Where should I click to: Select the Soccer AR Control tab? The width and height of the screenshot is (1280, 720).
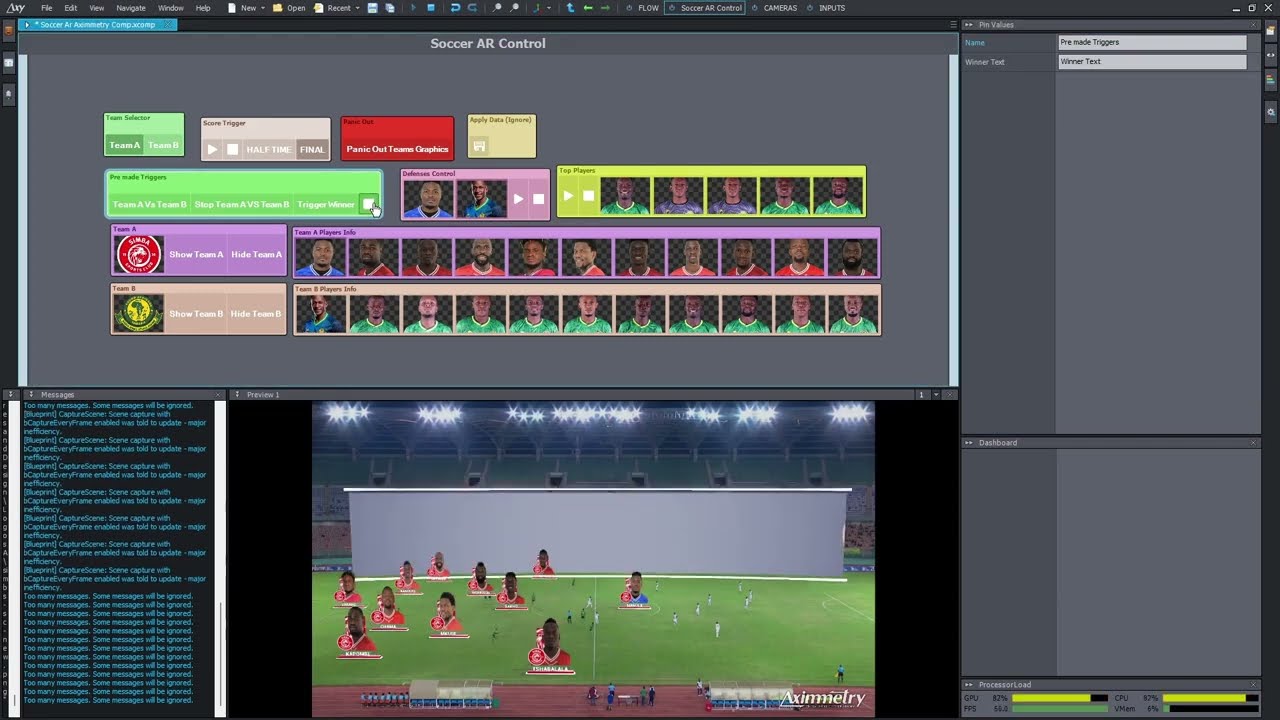(705, 8)
